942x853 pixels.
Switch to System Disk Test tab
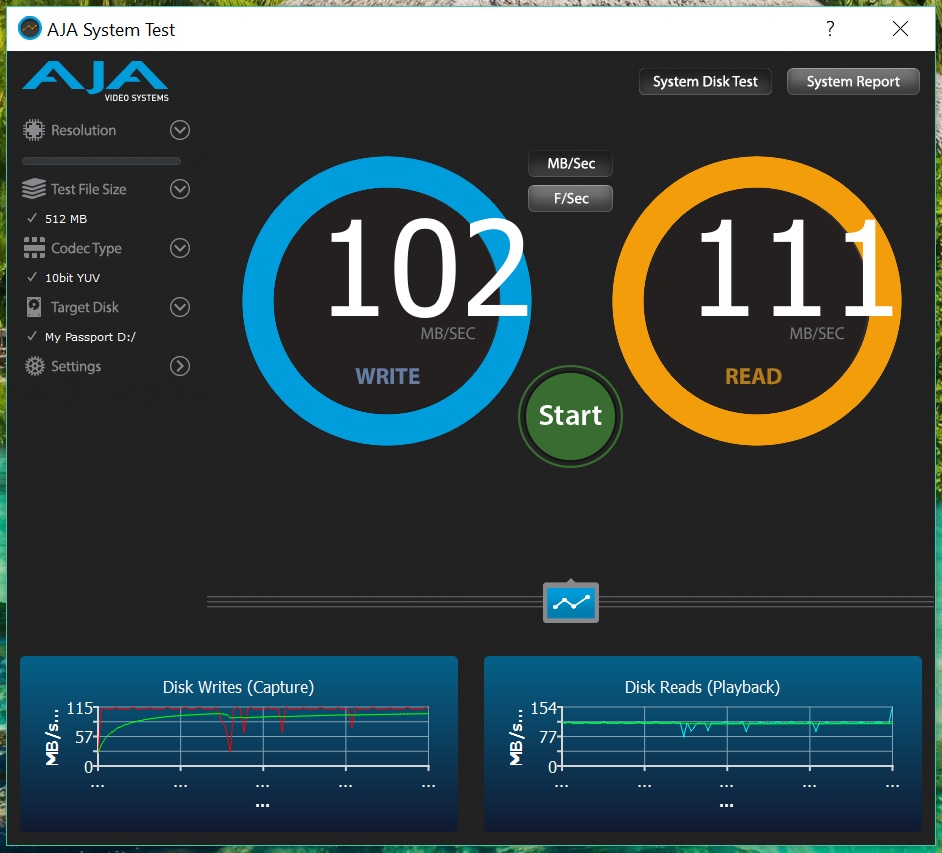coord(705,82)
